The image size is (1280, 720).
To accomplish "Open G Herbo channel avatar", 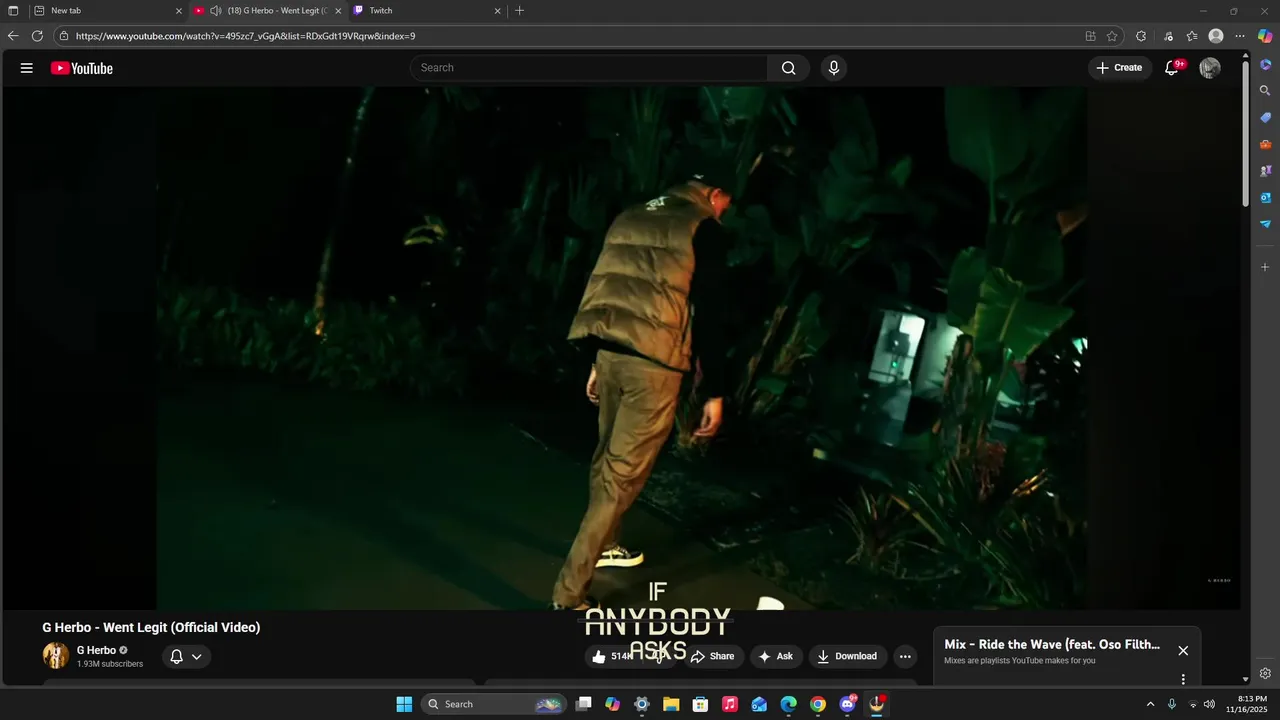I will tap(55, 656).
